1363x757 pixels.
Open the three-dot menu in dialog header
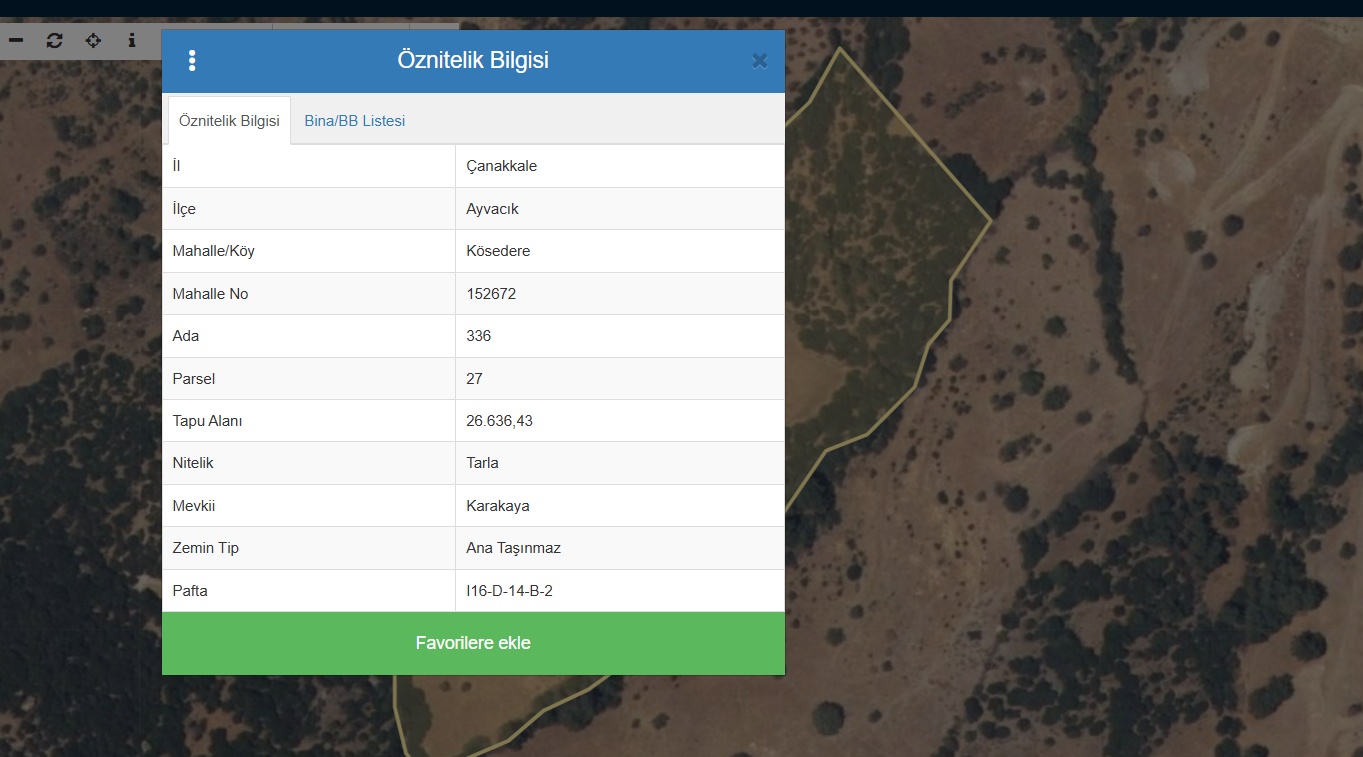point(192,61)
